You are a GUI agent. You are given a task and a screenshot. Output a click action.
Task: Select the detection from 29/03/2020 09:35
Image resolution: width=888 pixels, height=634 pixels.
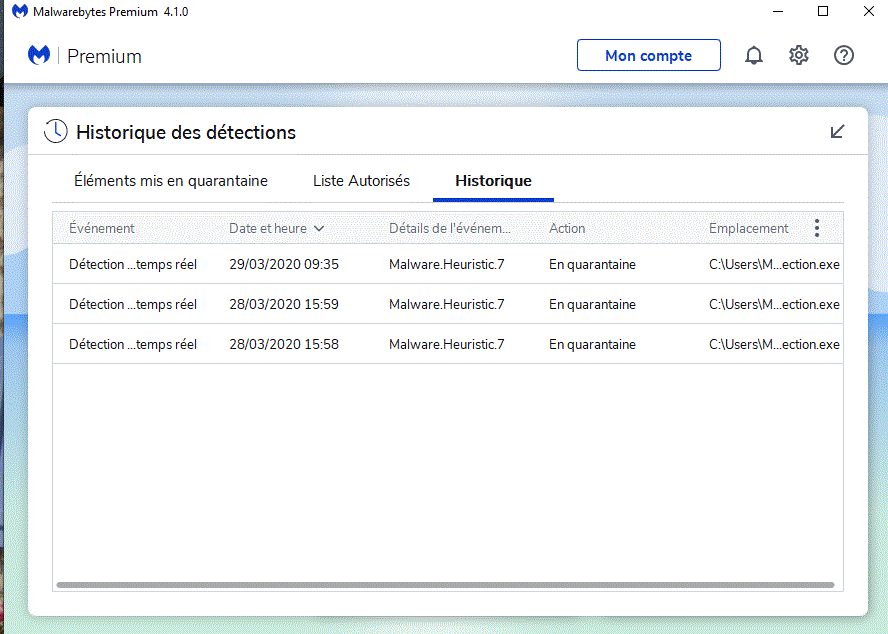pos(448,264)
